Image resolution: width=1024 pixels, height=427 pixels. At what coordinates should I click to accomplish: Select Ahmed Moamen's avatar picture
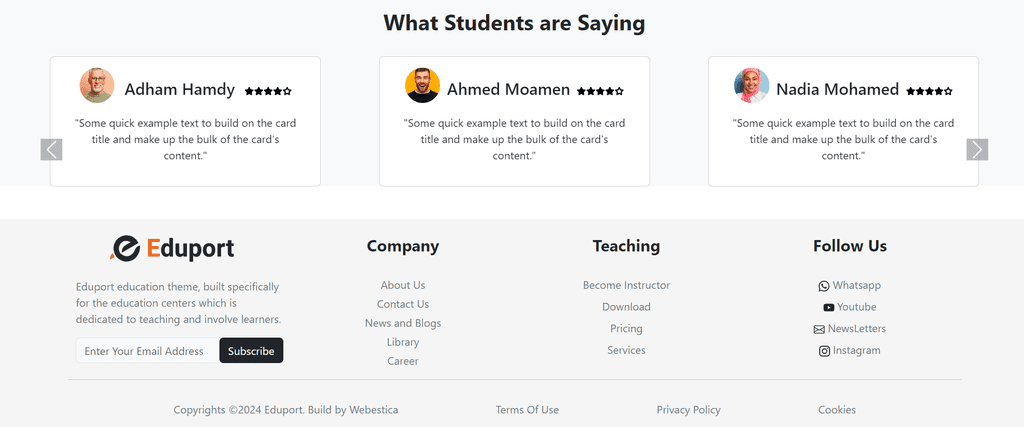coord(422,85)
